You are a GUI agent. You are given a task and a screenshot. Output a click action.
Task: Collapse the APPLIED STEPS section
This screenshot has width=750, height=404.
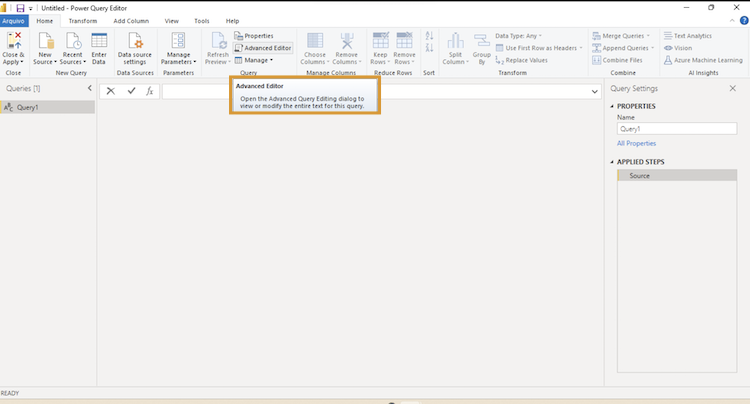pyautogui.click(x=612, y=162)
